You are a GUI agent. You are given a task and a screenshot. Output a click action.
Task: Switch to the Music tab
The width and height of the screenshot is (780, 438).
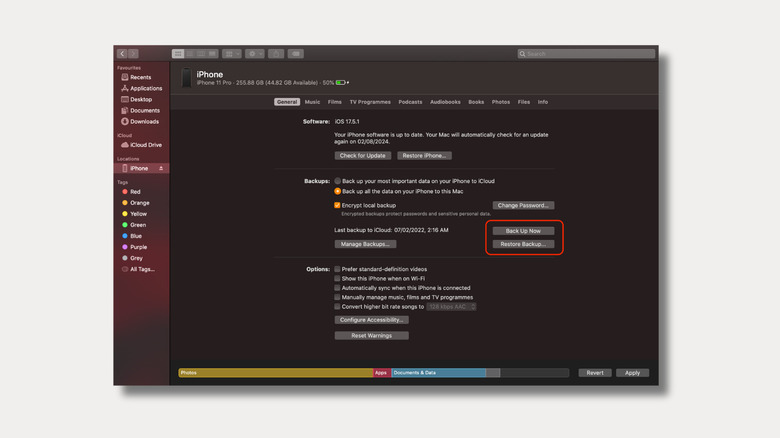point(312,102)
